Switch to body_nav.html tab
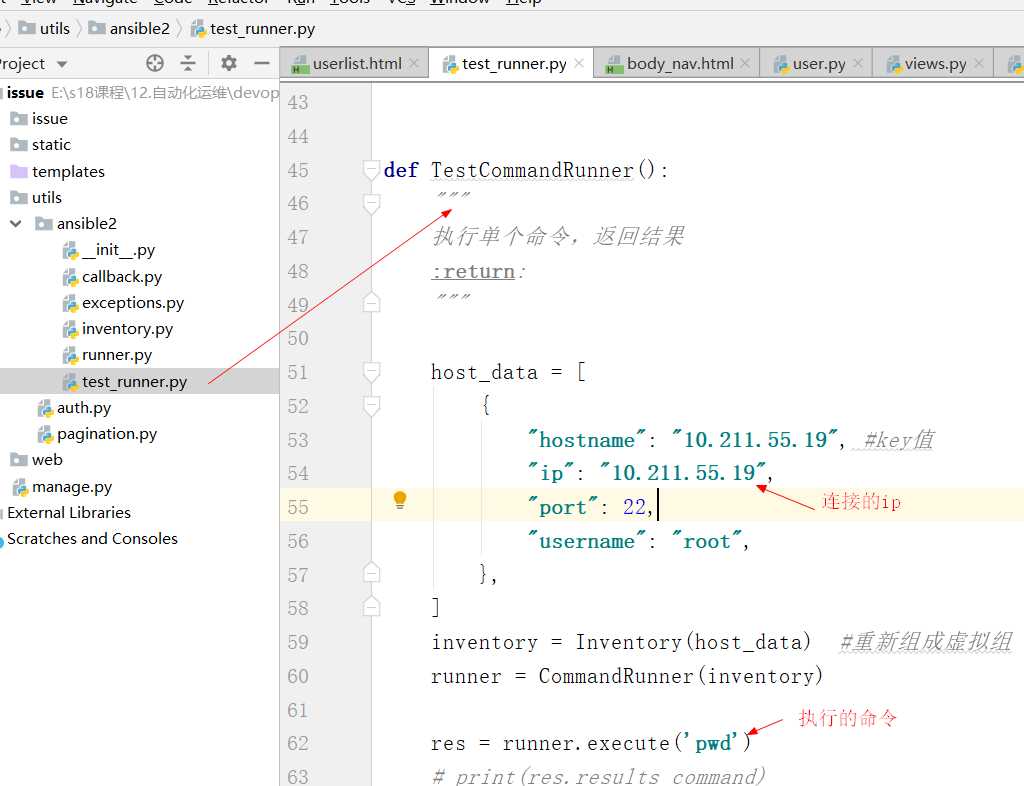The image size is (1024, 786). coord(678,64)
